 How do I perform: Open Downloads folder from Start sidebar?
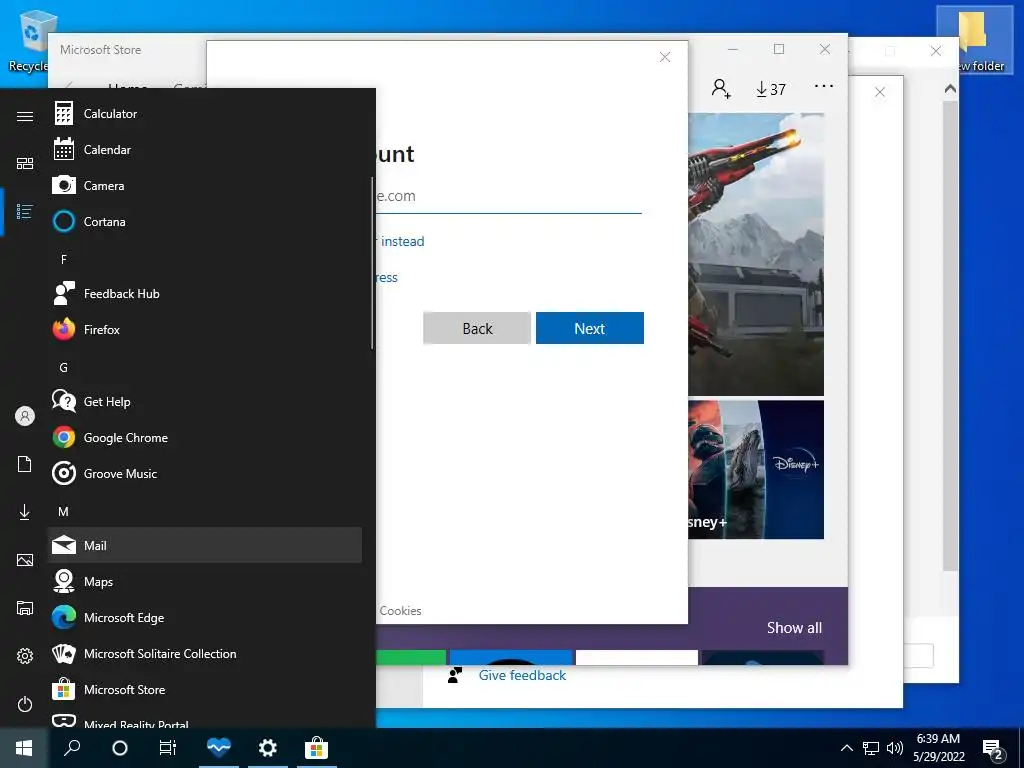(25, 512)
